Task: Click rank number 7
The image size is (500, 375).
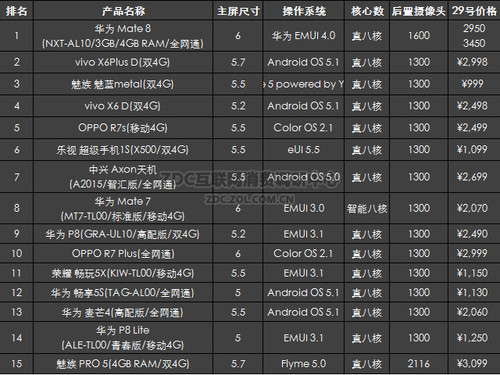Action: click(x=17, y=177)
